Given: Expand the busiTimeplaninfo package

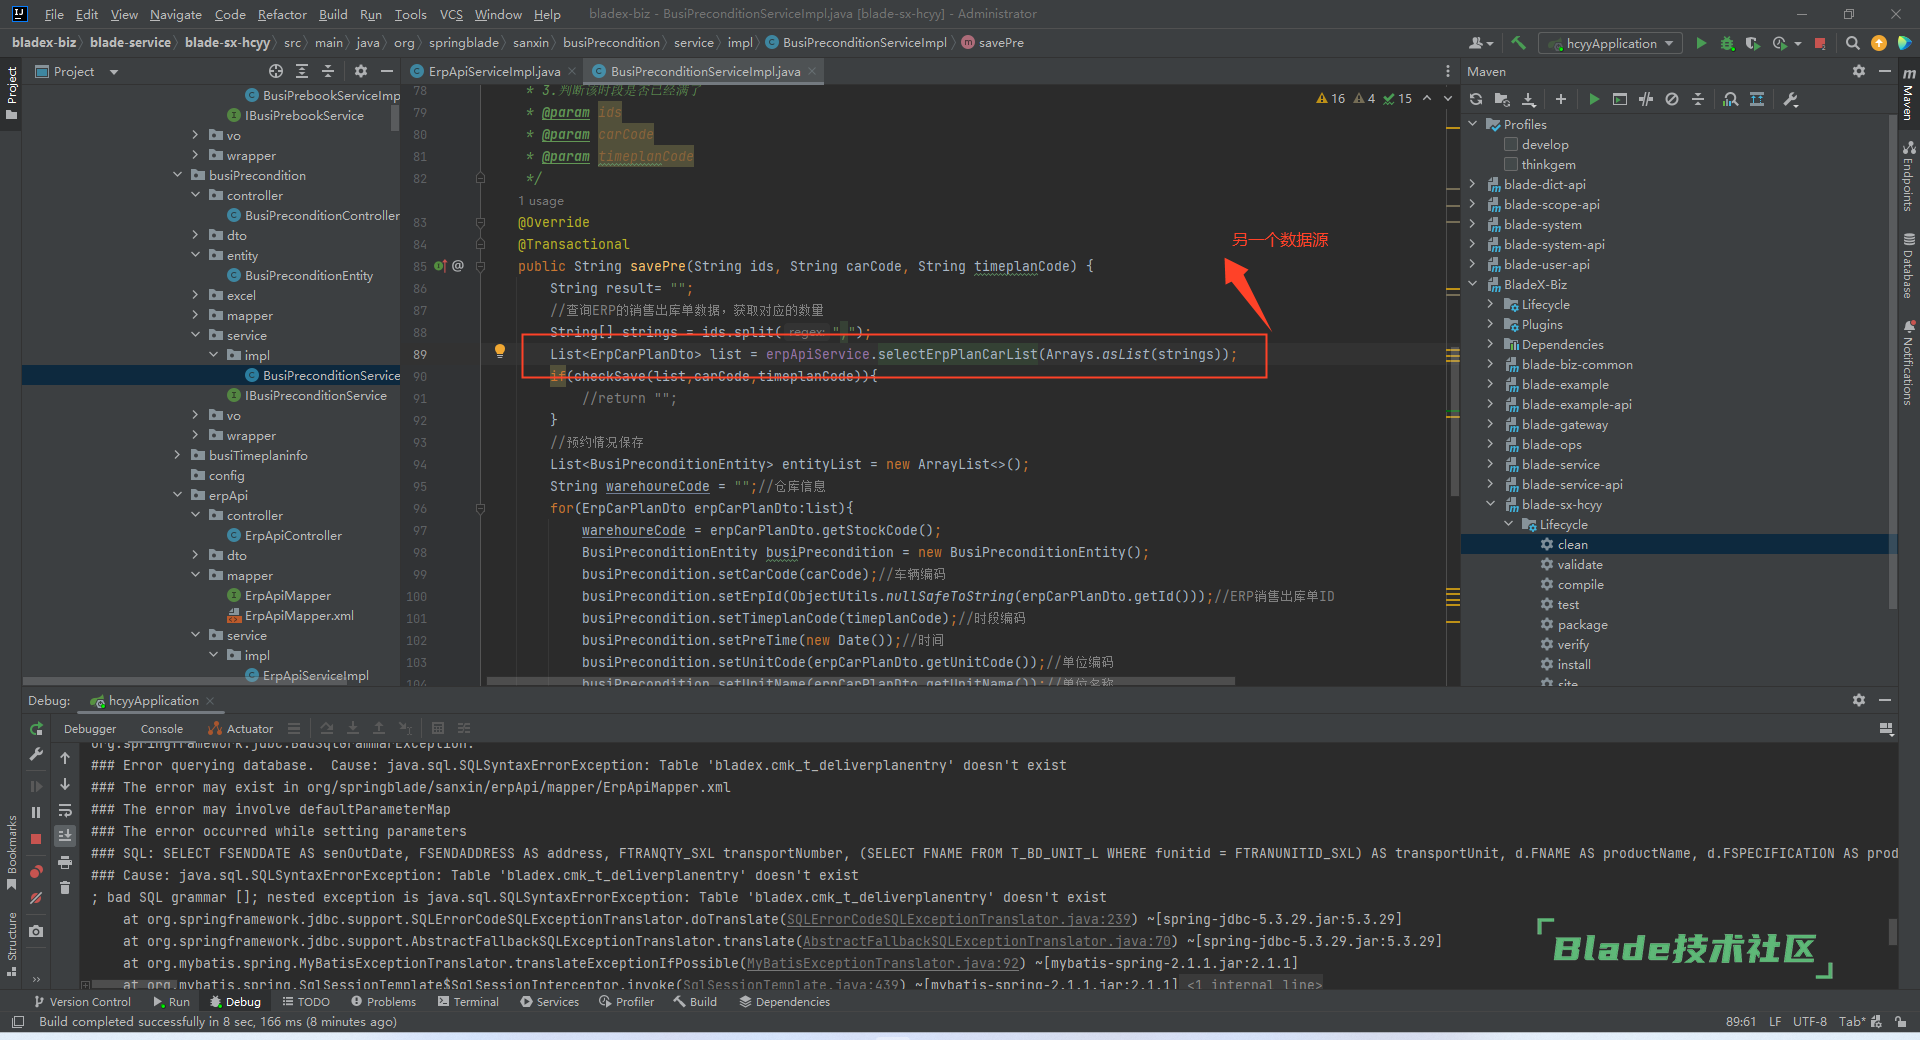Looking at the screenshot, I should pos(178,455).
